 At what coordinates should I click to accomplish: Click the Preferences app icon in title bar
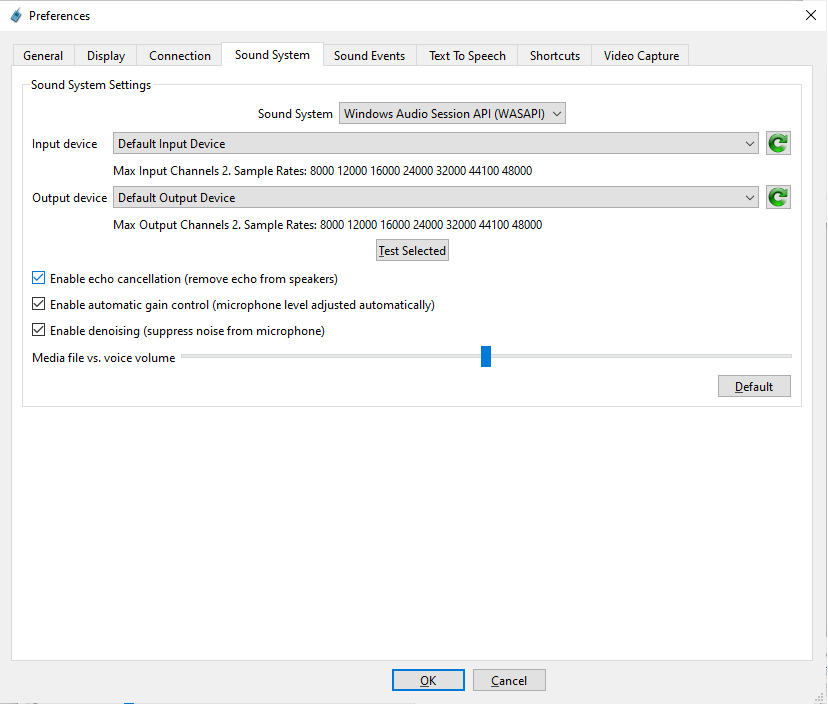15,16
